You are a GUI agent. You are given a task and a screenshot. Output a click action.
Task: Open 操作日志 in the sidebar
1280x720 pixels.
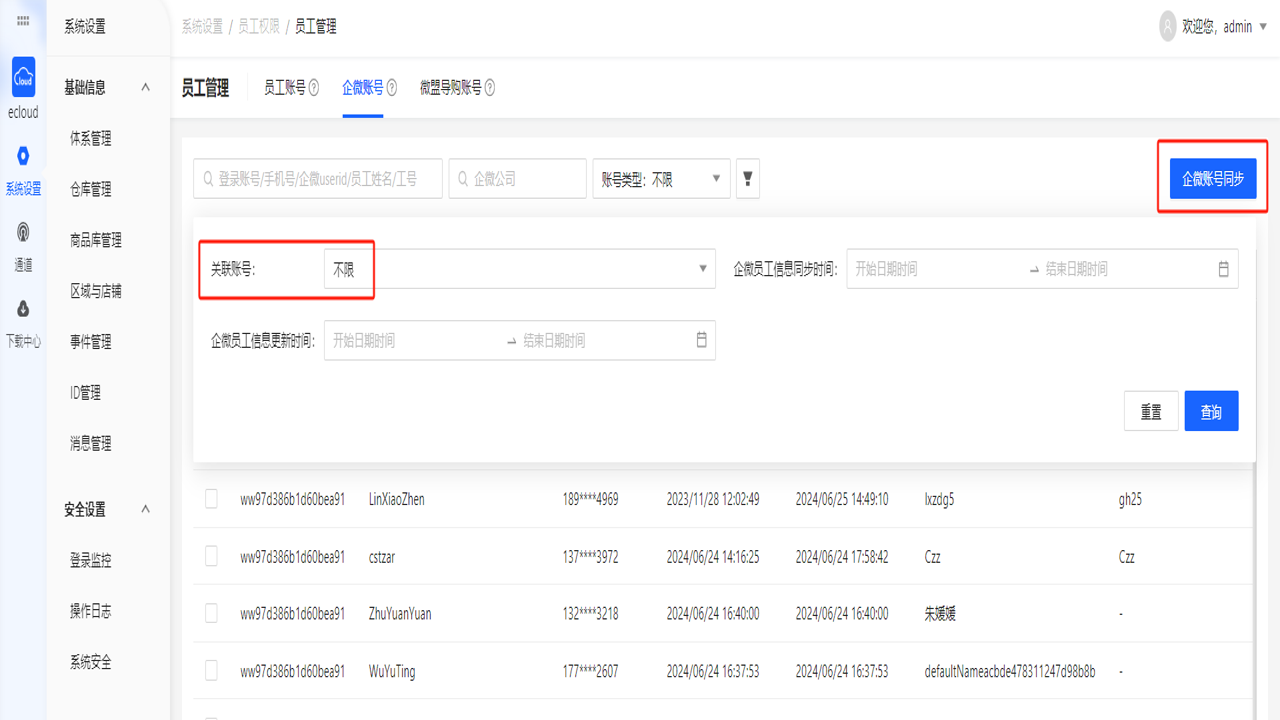click(x=91, y=611)
